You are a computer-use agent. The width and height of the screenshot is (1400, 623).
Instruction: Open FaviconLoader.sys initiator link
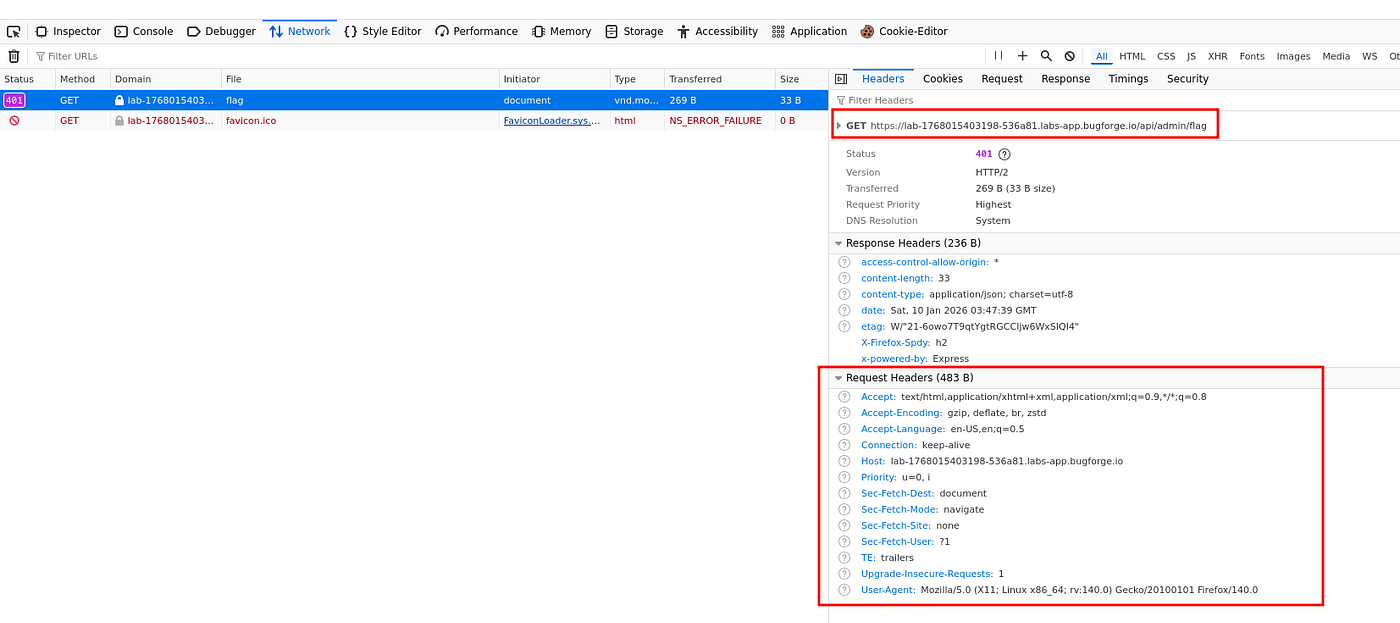coord(552,120)
